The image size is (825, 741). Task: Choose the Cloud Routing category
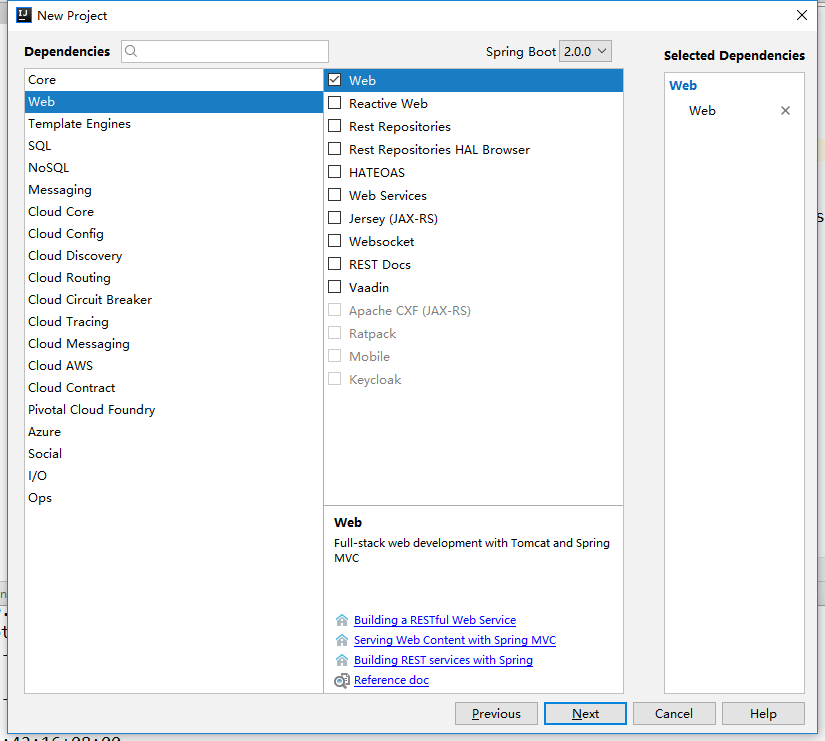[x=174, y=278]
